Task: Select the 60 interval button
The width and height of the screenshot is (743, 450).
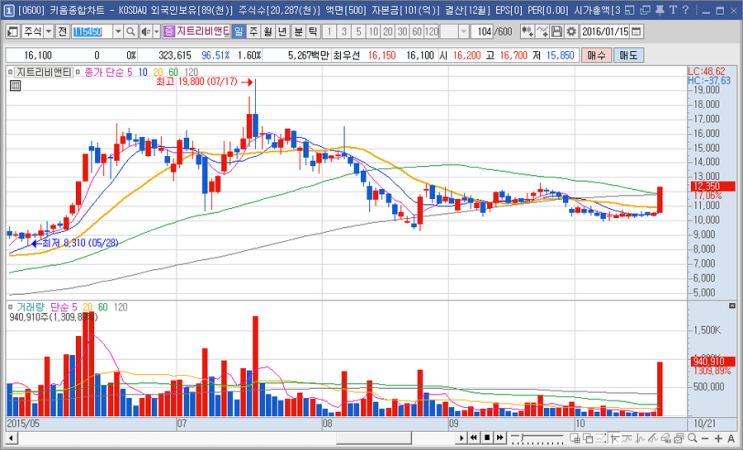Action: (417, 32)
